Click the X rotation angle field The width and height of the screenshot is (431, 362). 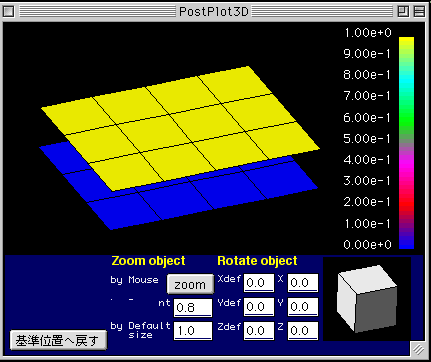point(303,283)
